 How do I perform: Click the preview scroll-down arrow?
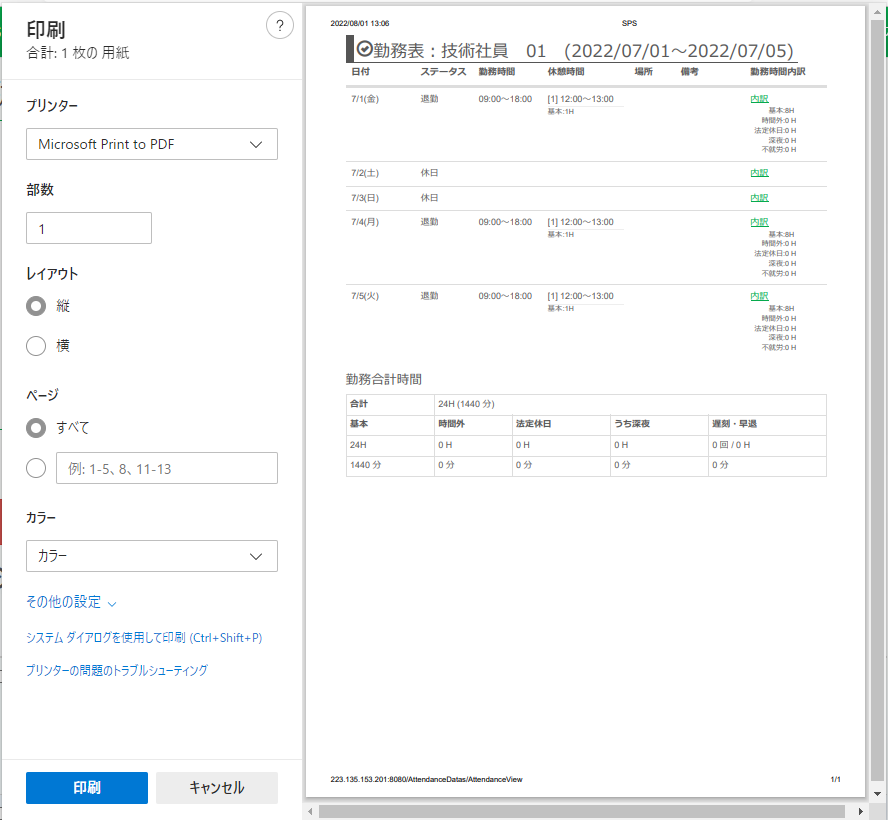[x=877, y=793]
